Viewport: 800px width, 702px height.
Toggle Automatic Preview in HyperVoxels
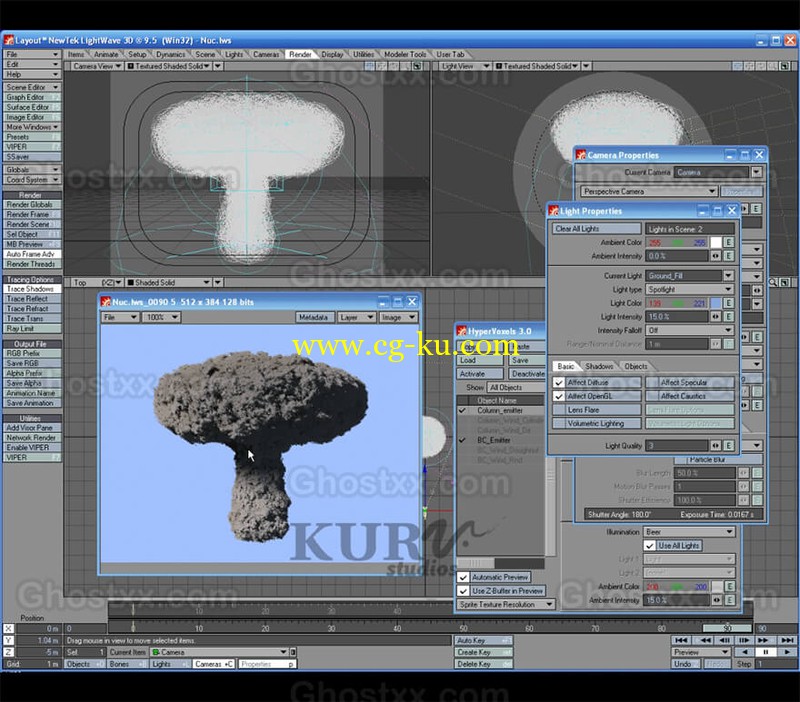coord(463,578)
